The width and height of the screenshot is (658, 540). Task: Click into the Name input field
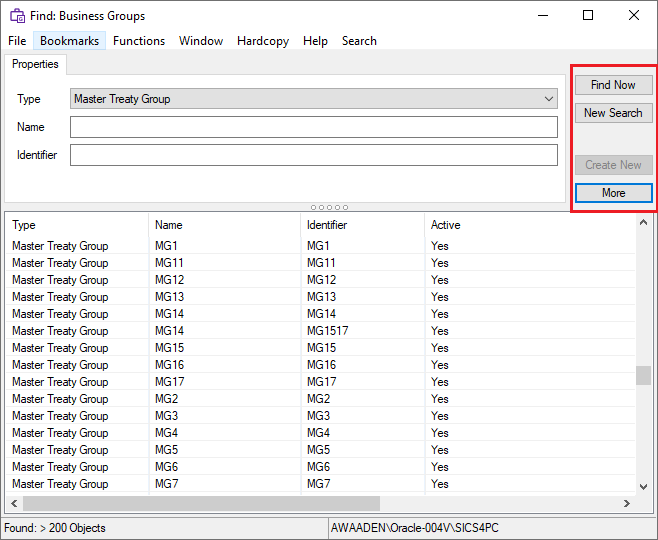313,127
